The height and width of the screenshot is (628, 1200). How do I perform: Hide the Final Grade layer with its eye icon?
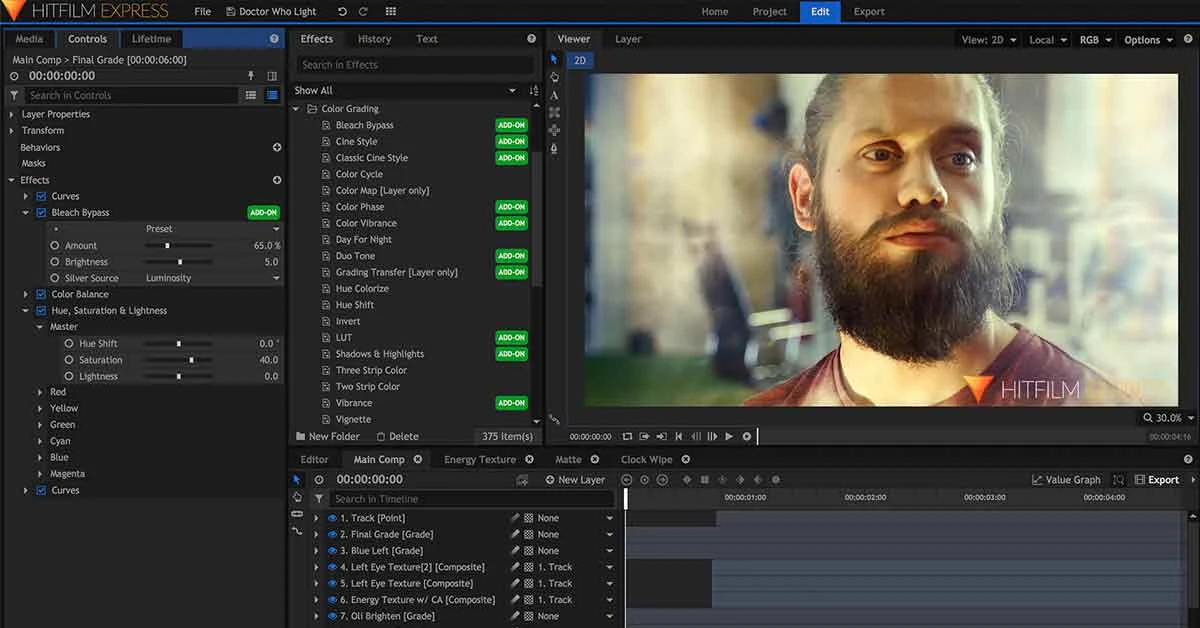tap(332, 534)
